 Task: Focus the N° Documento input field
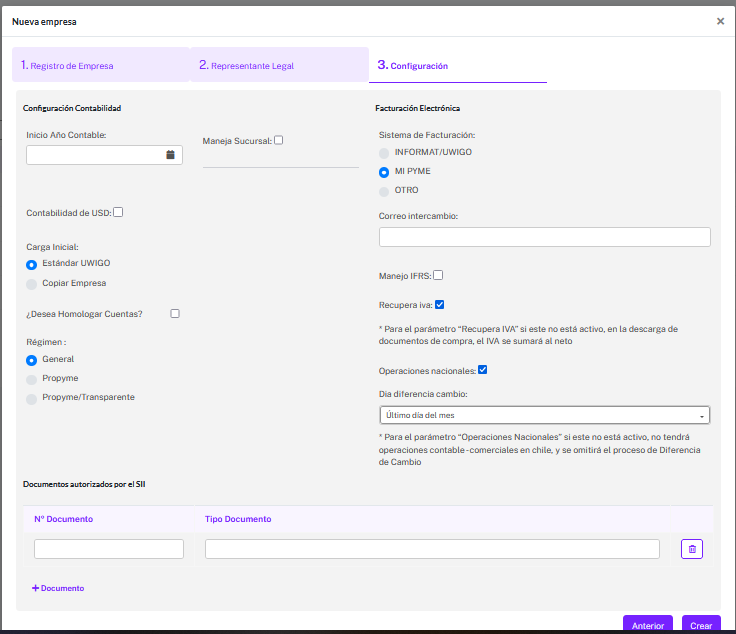point(109,549)
